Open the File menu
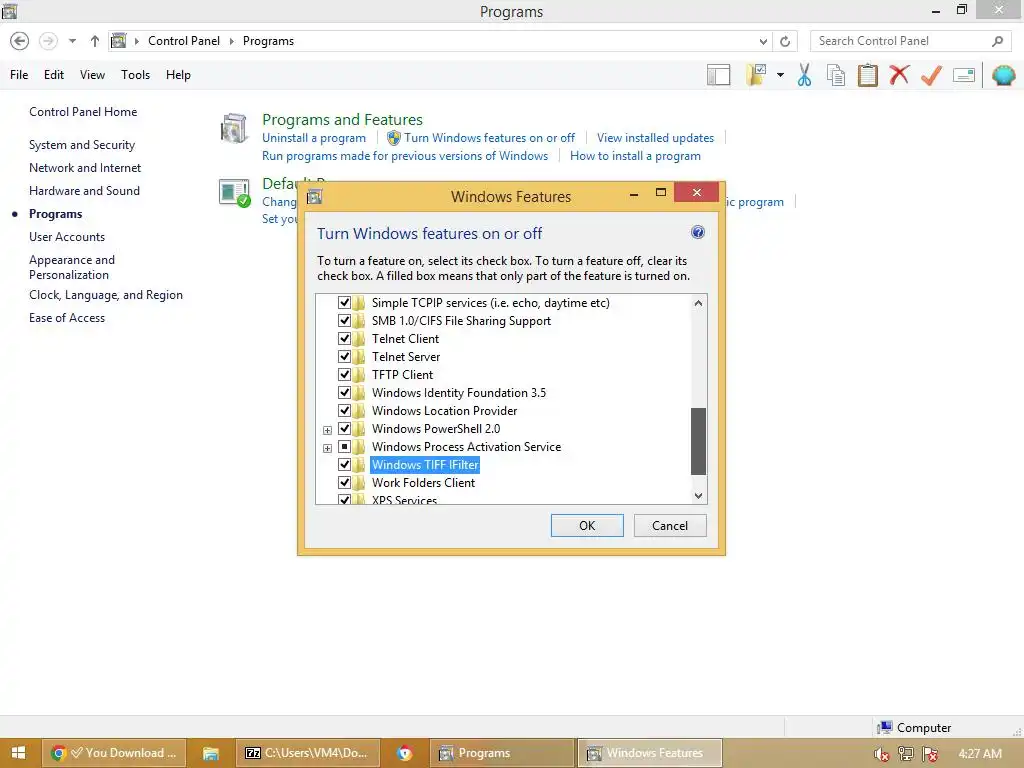The width and height of the screenshot is (1024, 768). (19, 75)
